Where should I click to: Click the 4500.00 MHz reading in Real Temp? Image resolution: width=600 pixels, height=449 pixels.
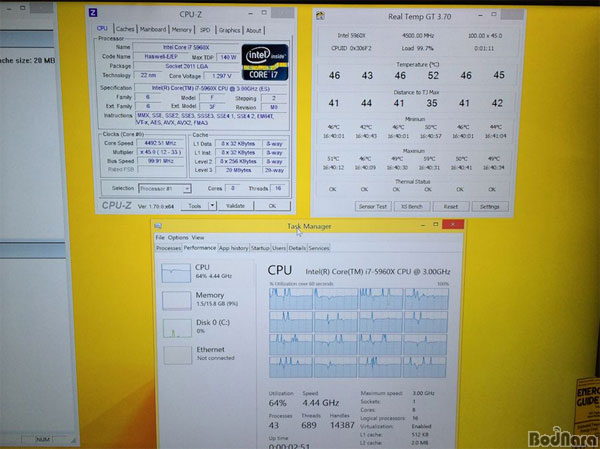(417, 36)
